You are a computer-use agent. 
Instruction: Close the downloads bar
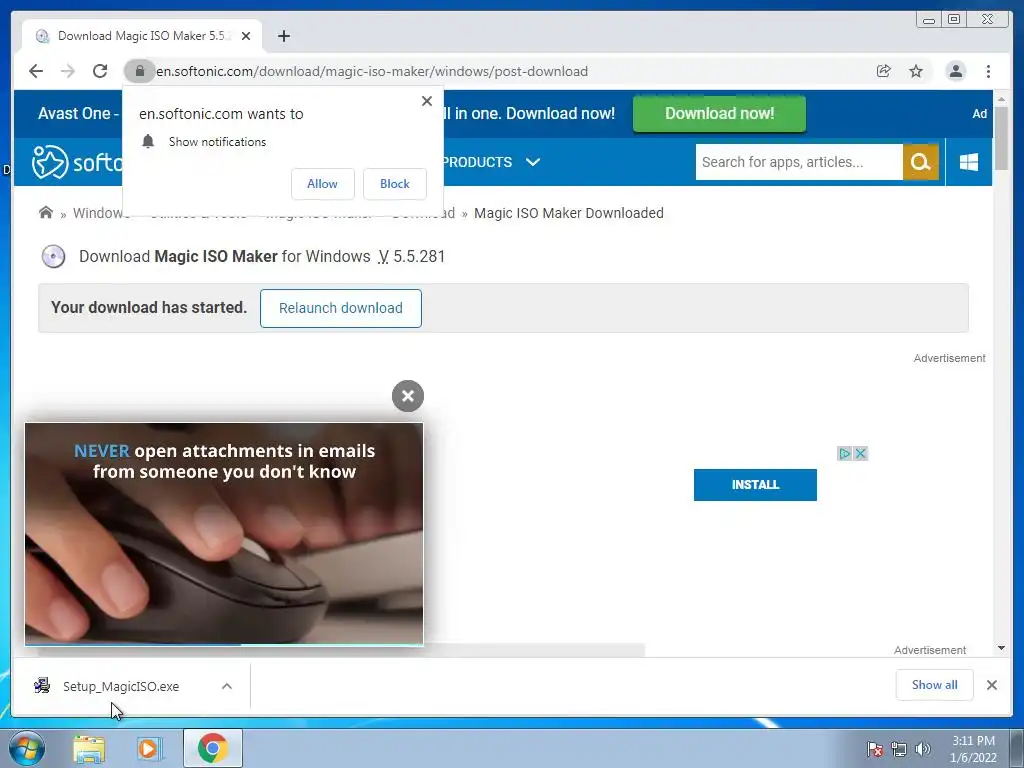click(991, 685)
